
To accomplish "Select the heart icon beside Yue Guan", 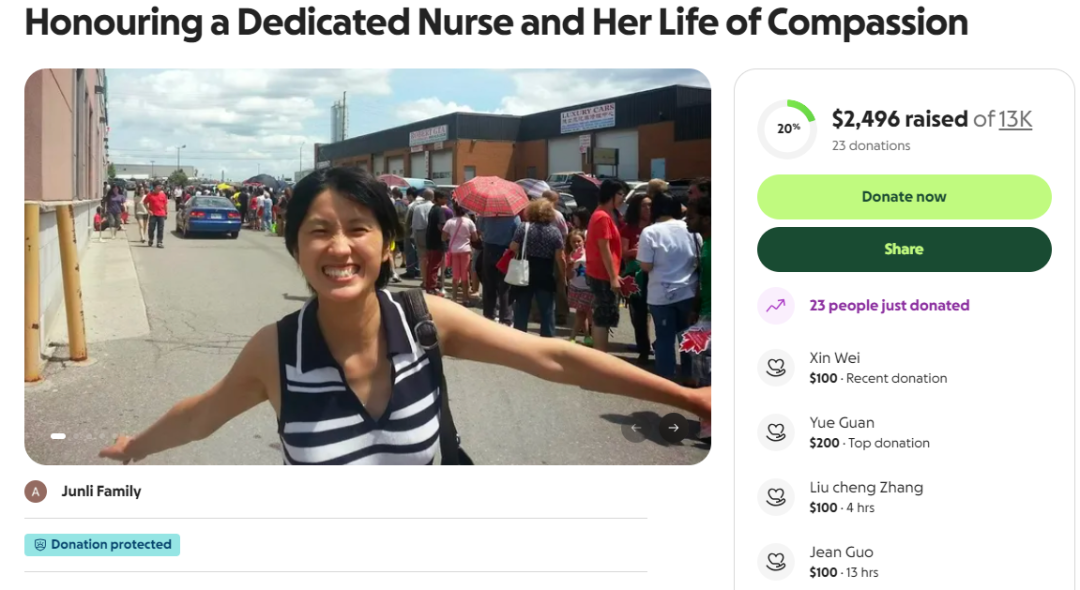I will point(776,432).
